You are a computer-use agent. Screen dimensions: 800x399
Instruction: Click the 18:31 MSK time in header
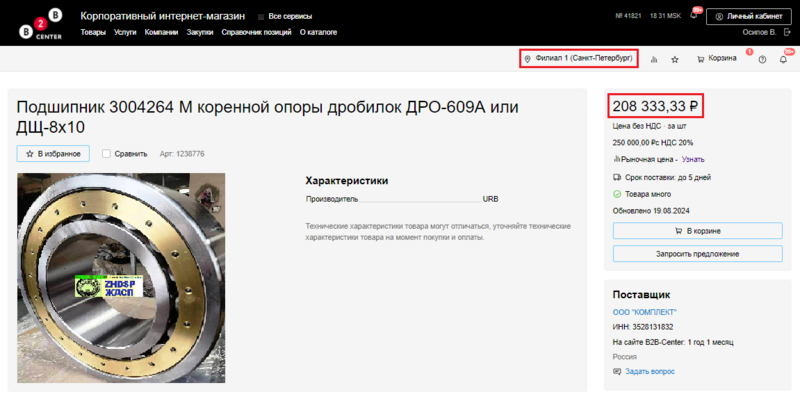[x=665, y=16]
